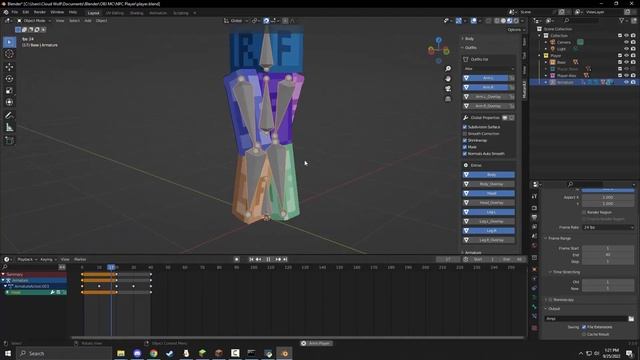Enable the Smooth Correction checkbox
Image resolution: width=640 pixels, height=360 pixels.
(464, 133)
